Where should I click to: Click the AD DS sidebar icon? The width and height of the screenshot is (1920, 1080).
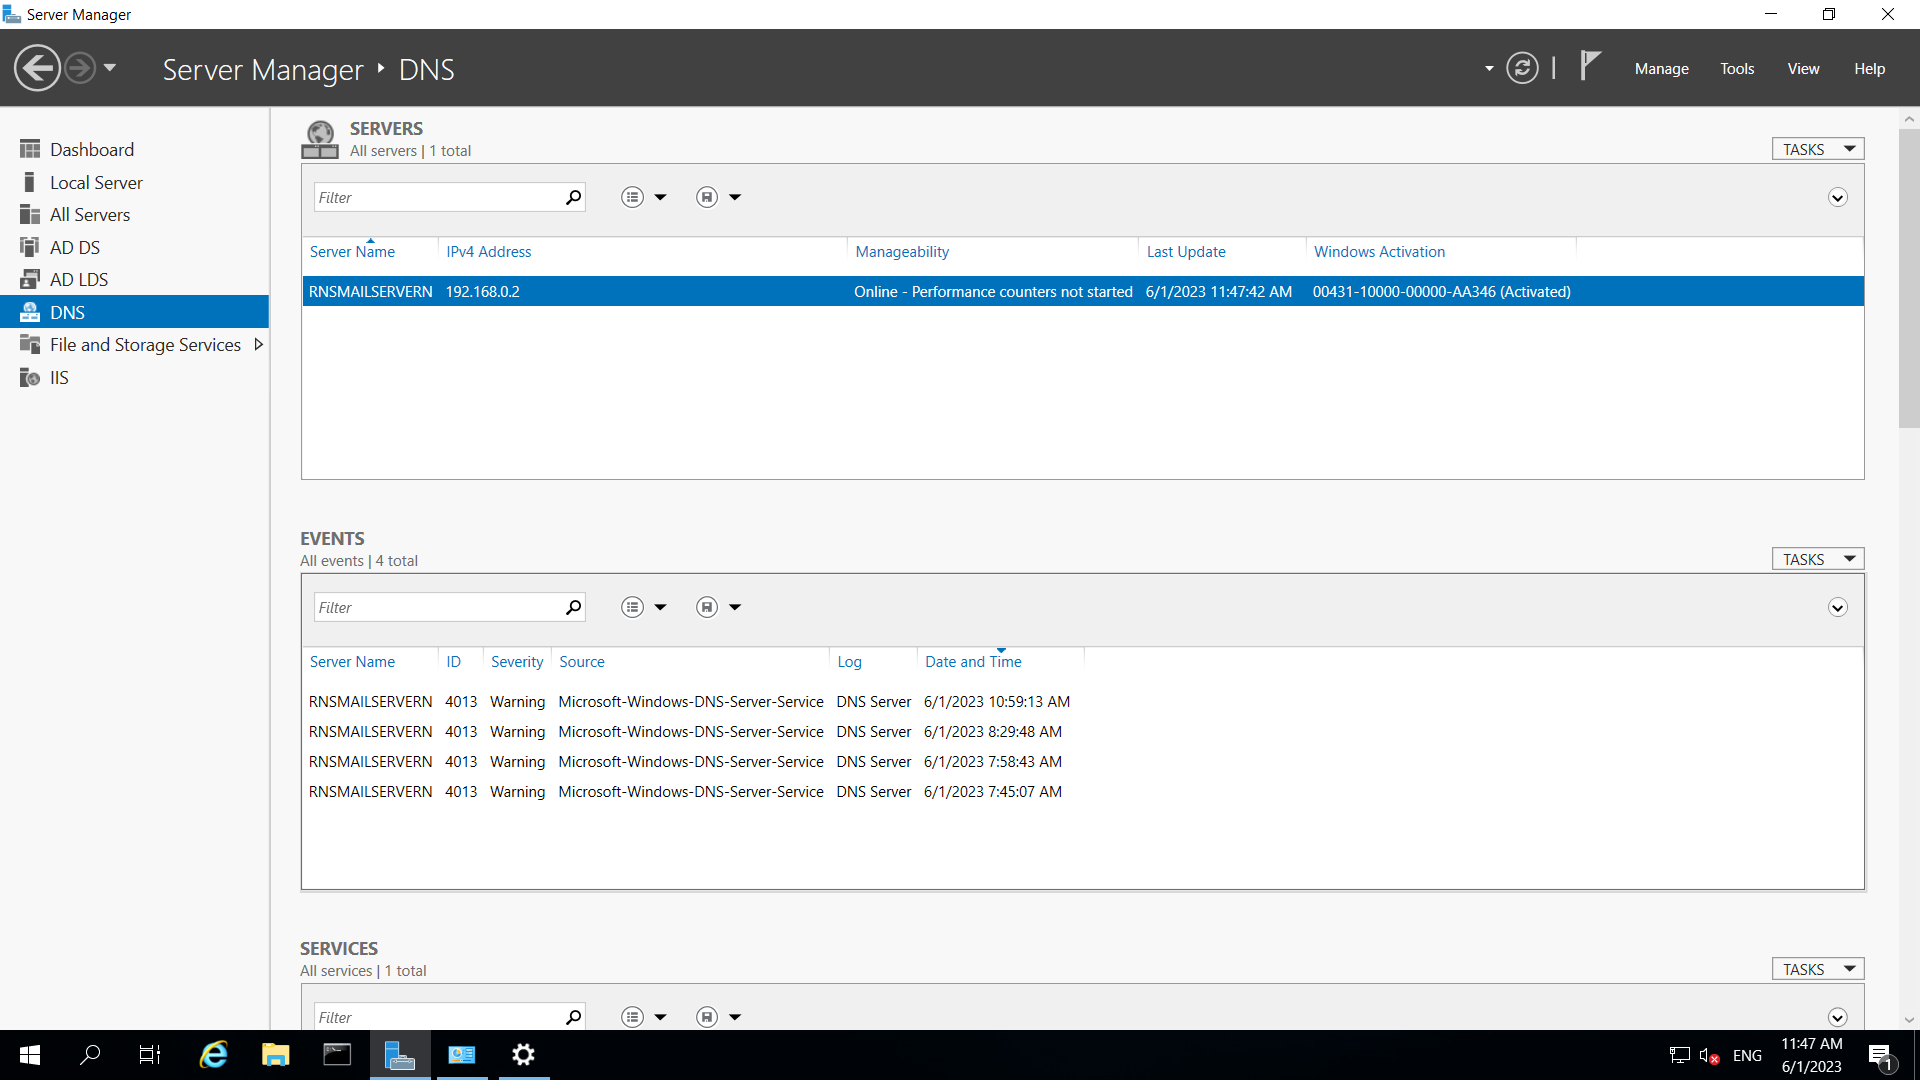click(30, 247)
